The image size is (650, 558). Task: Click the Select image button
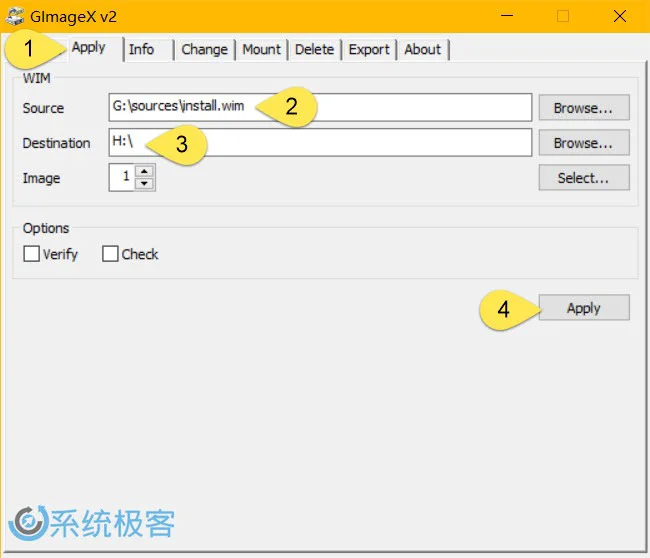coord(584,178)
